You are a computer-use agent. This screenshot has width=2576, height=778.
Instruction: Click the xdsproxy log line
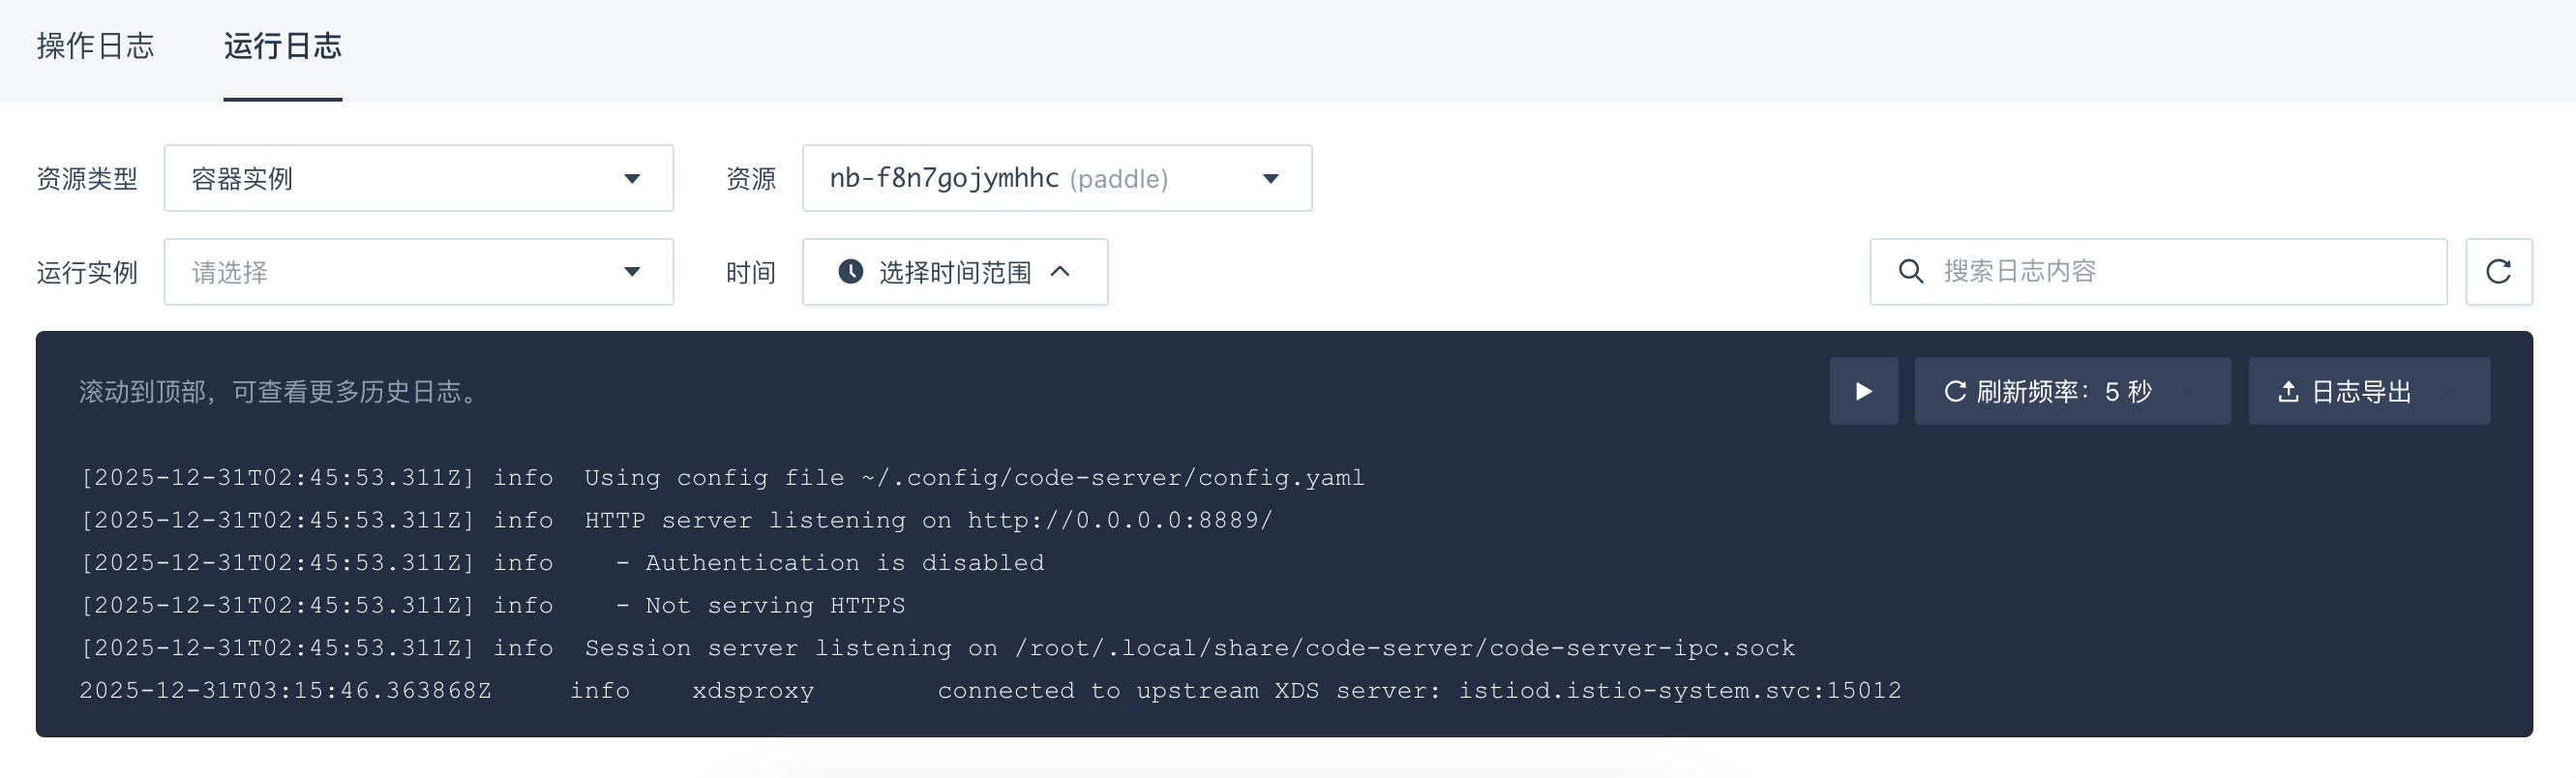(990, 691)
